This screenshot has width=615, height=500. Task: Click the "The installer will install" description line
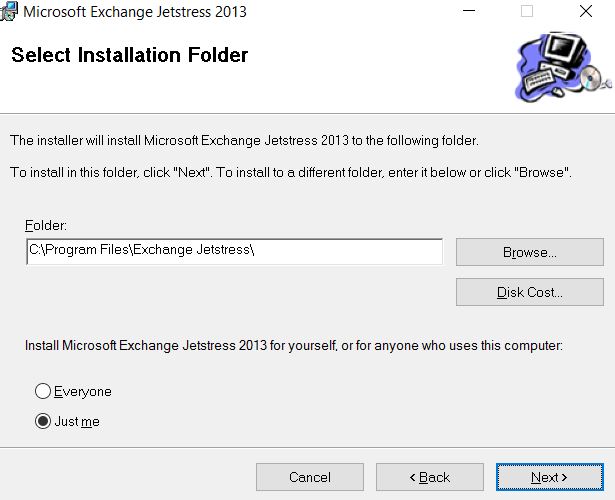coord(244,141)
